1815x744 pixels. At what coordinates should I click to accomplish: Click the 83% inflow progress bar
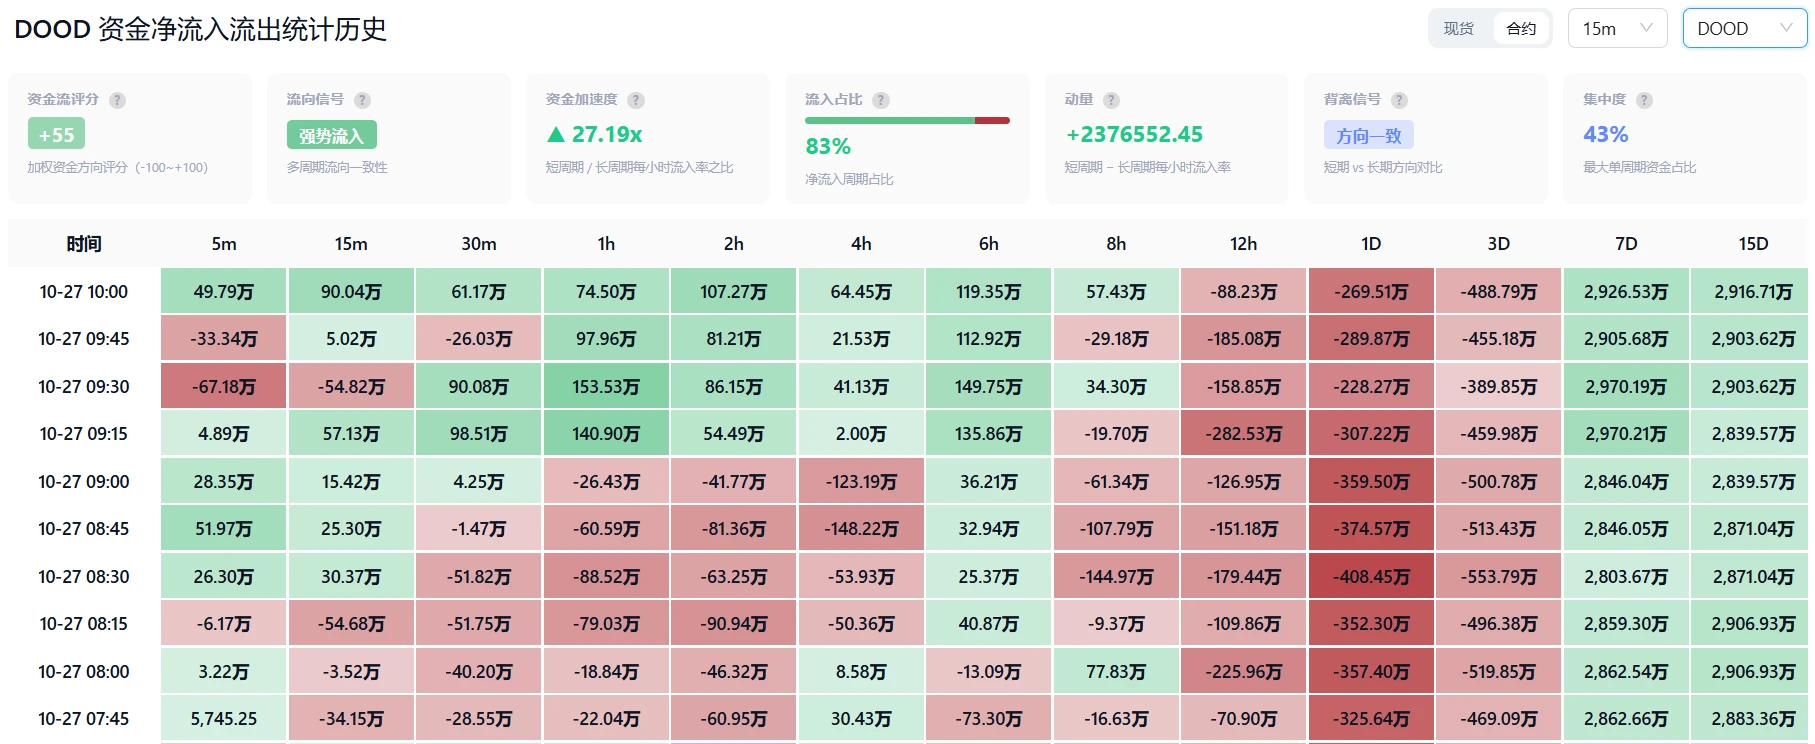(907, 120)
